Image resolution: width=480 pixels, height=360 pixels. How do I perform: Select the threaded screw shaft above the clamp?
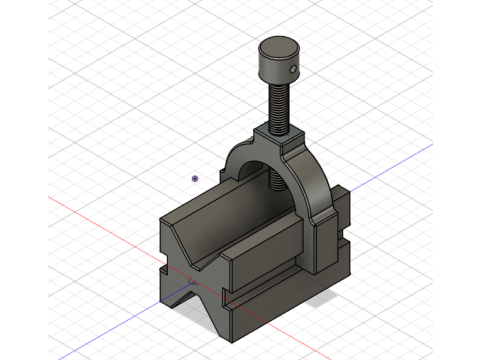(x=278, y=108)
